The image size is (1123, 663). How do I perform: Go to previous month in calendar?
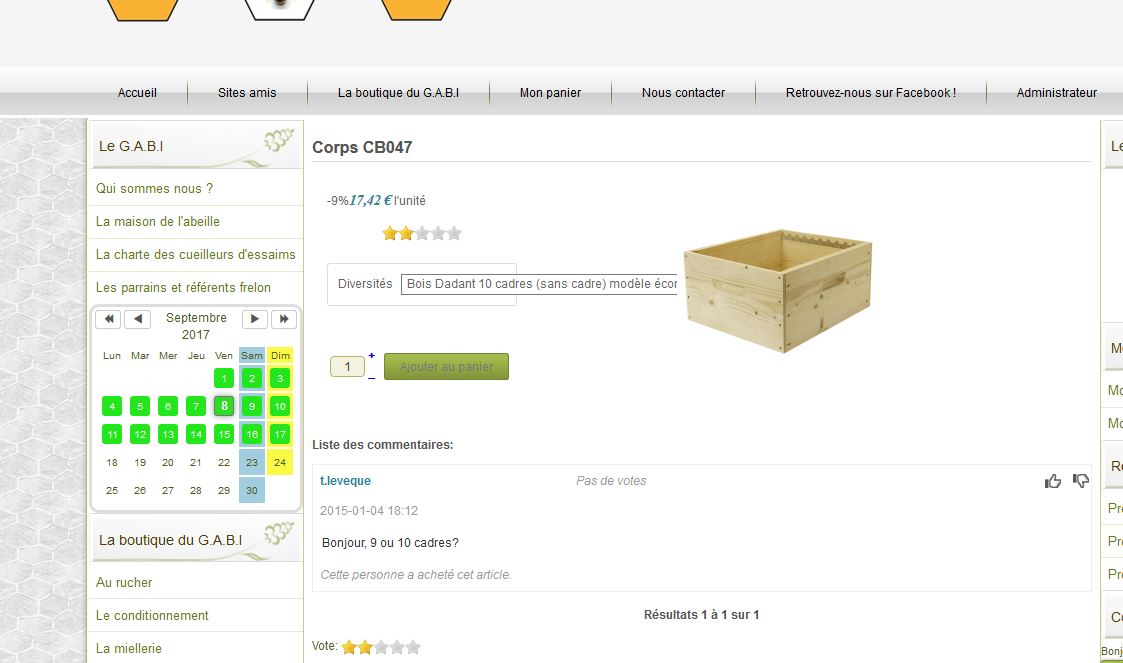138,319
